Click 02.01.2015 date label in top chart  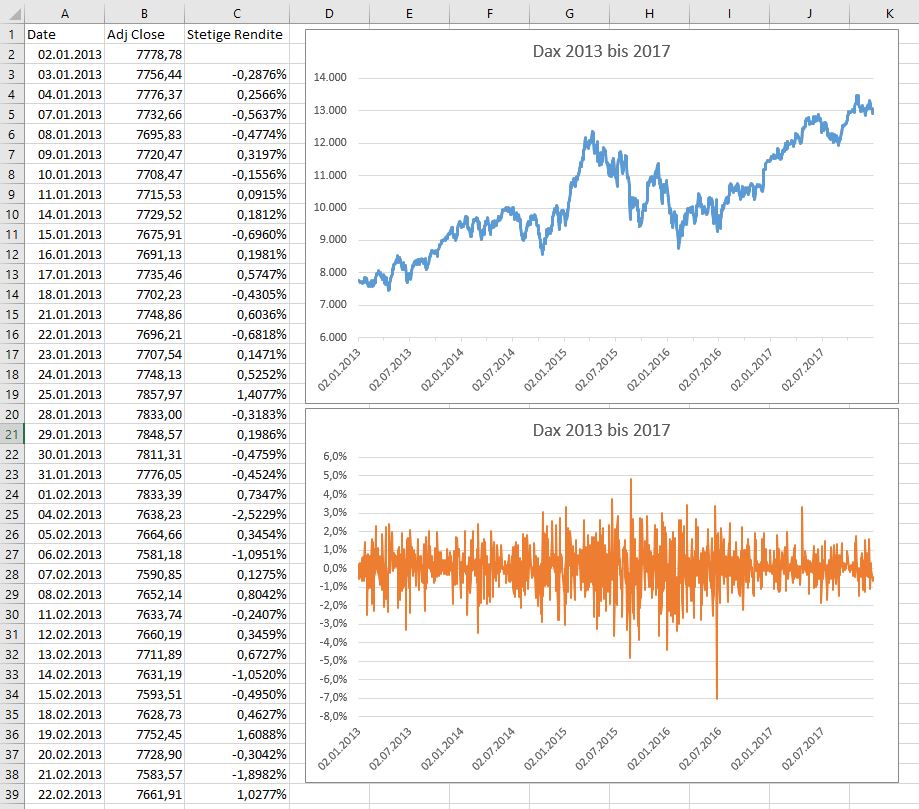(x=545, y=370)
